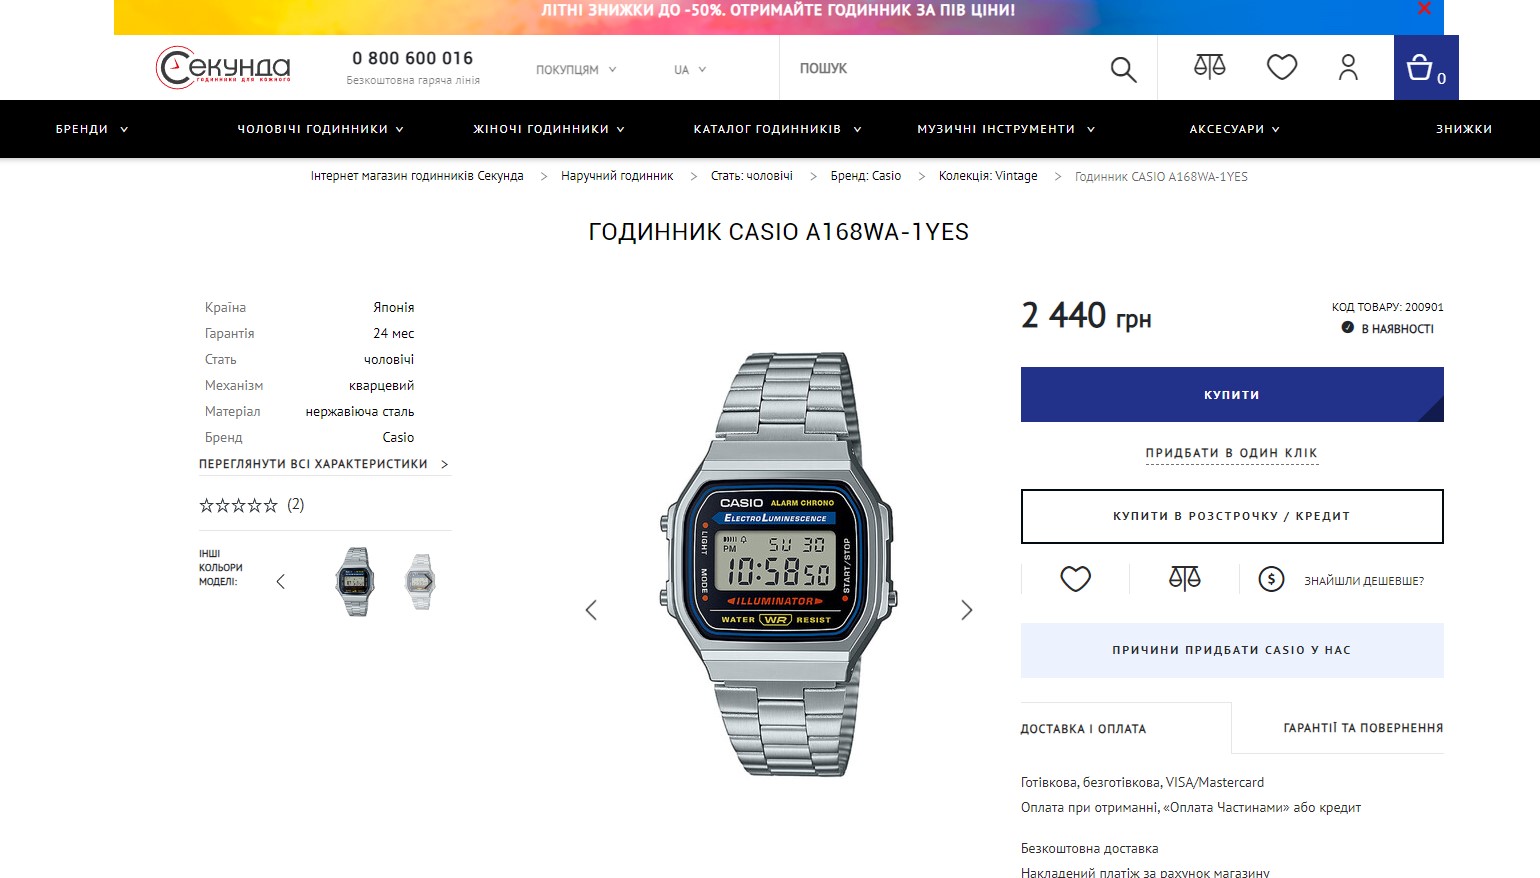Click ПРИДБАТИ В ОДИН КЛІК link
The height and width of the screenshot is (878, 1540).
(1232, 453)
